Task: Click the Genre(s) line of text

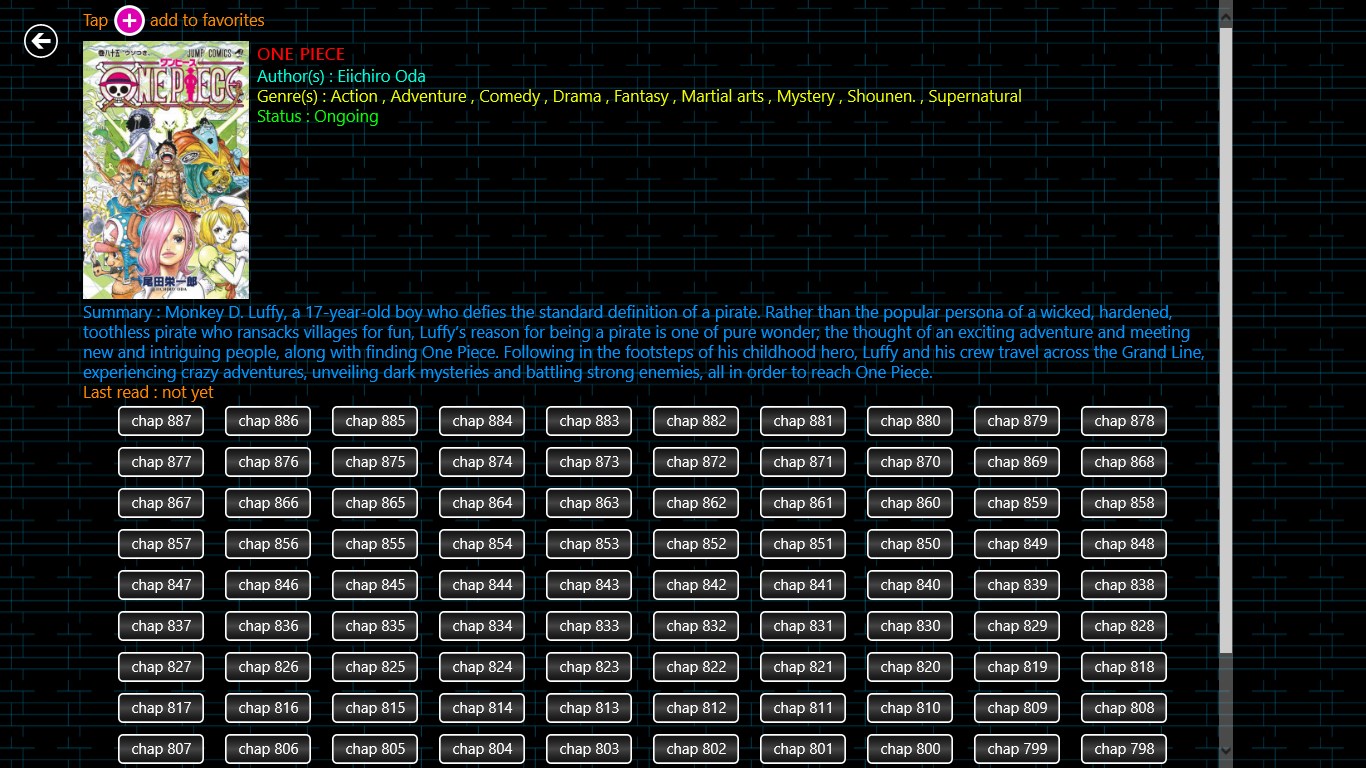Action: (639, 96)
